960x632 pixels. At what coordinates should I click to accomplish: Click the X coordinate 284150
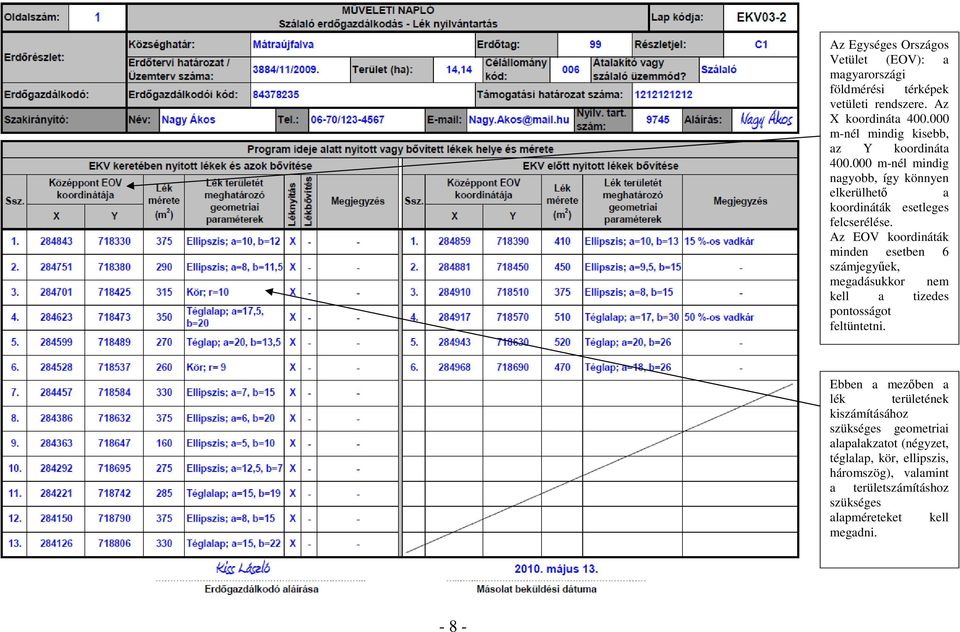click(x=56, y=519)
